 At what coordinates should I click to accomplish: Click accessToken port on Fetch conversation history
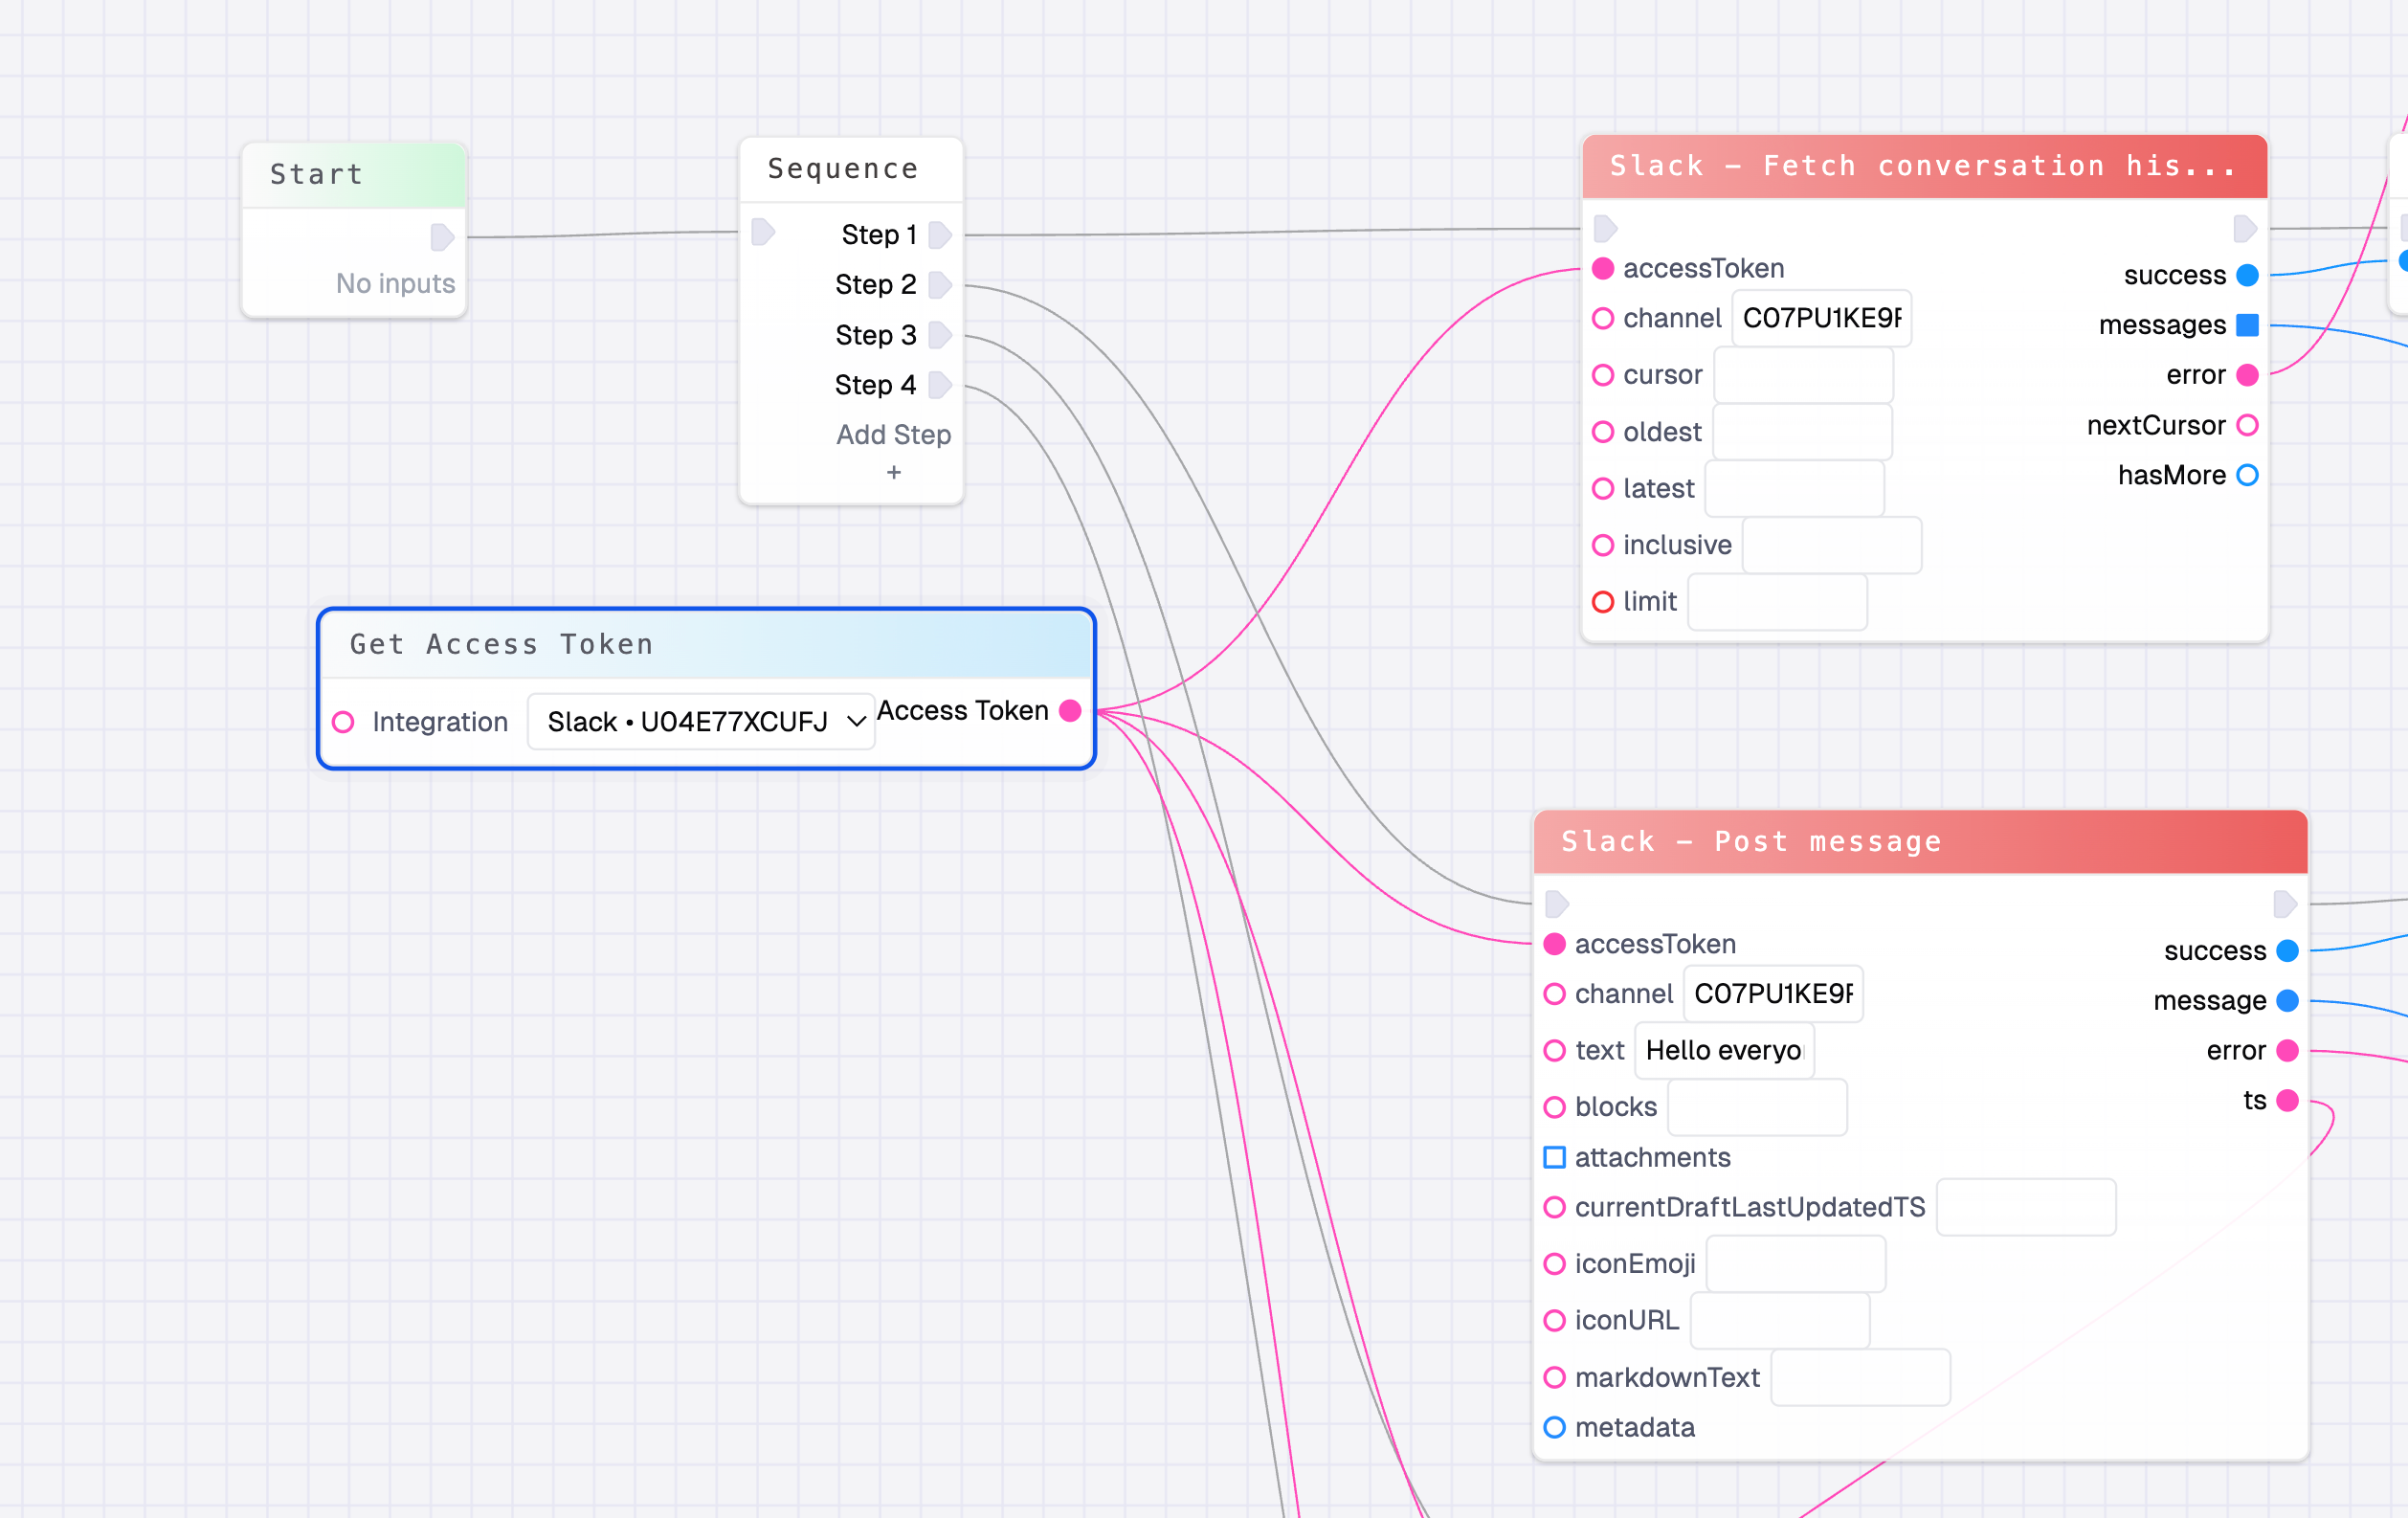click(x=1603, y=268)
